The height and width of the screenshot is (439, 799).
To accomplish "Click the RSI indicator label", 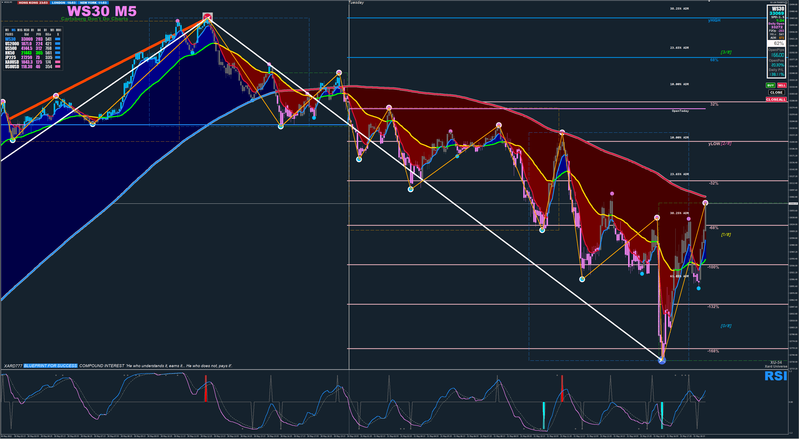I will [776, 376].
